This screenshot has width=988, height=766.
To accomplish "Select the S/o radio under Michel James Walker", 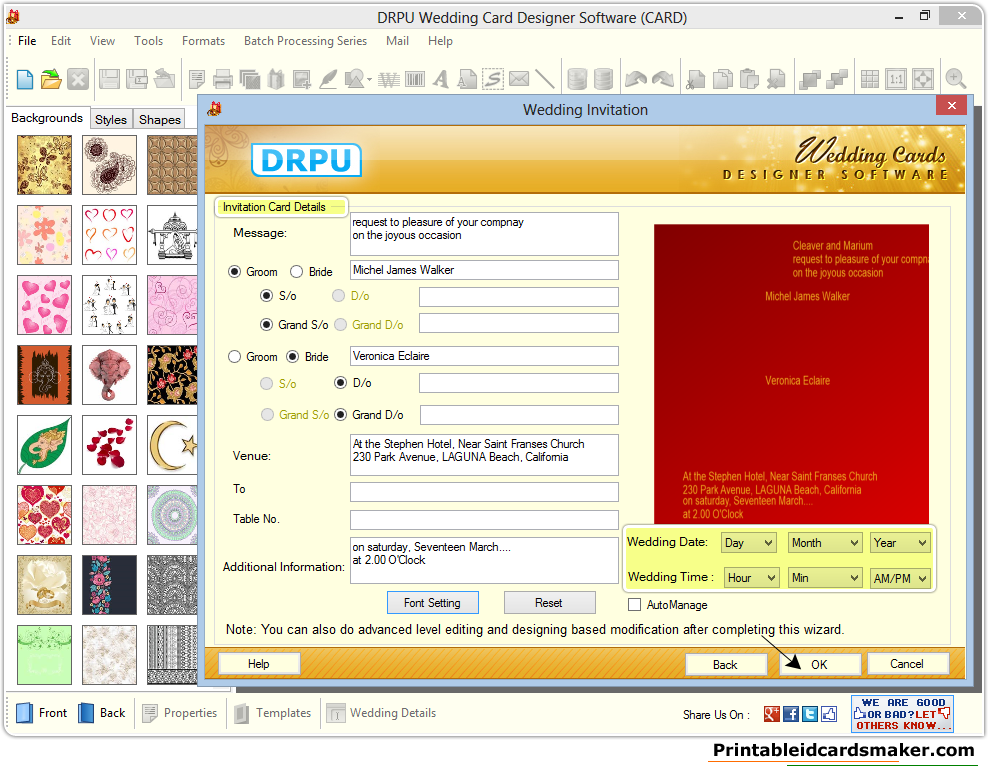I will click(267, 295).
